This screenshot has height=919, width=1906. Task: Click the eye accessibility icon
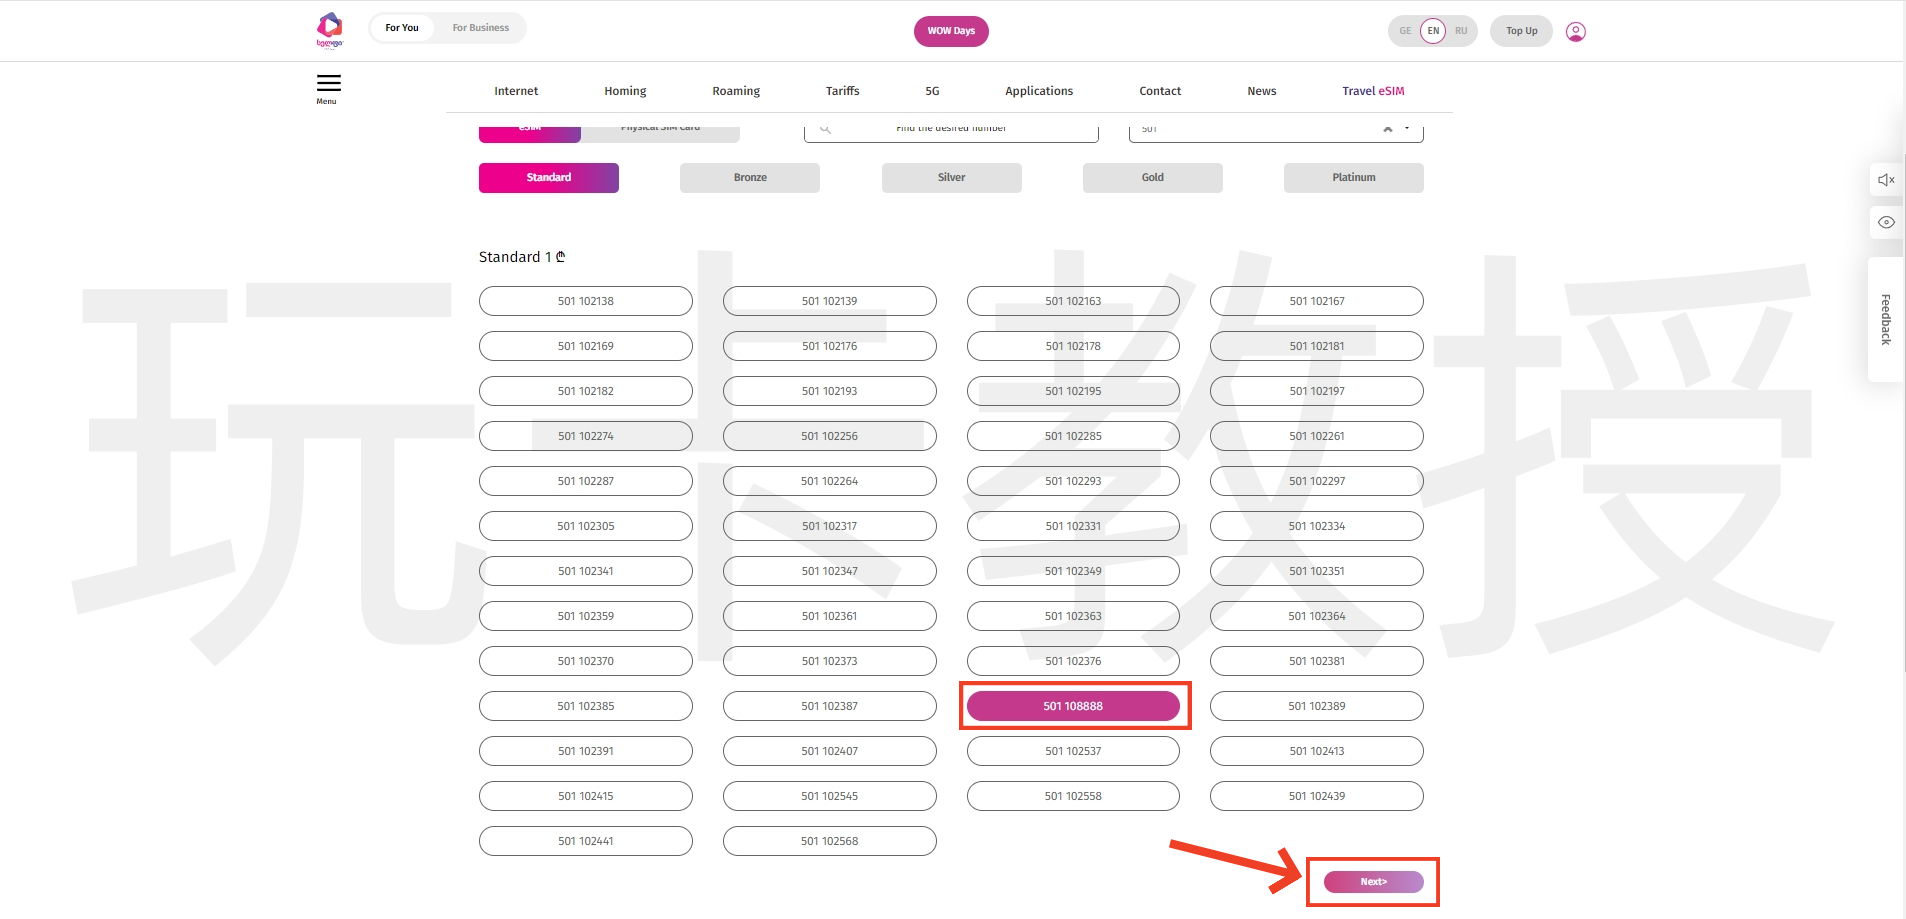pos(1886,223)
